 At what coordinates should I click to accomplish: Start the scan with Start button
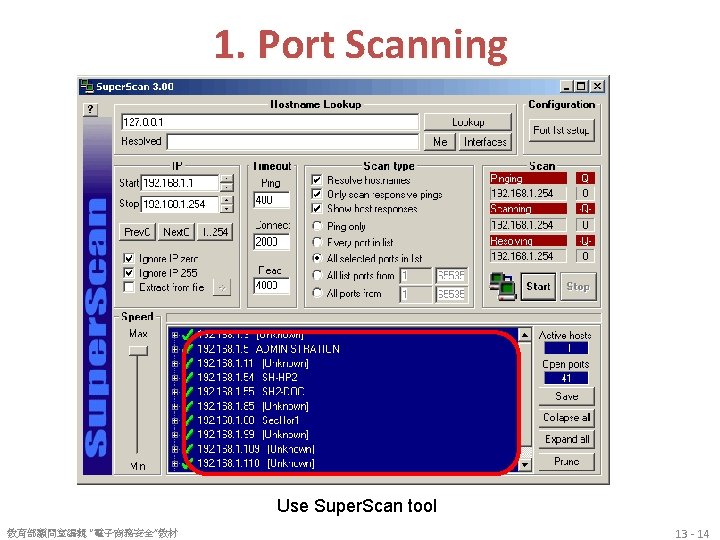[x=538, y=287]
